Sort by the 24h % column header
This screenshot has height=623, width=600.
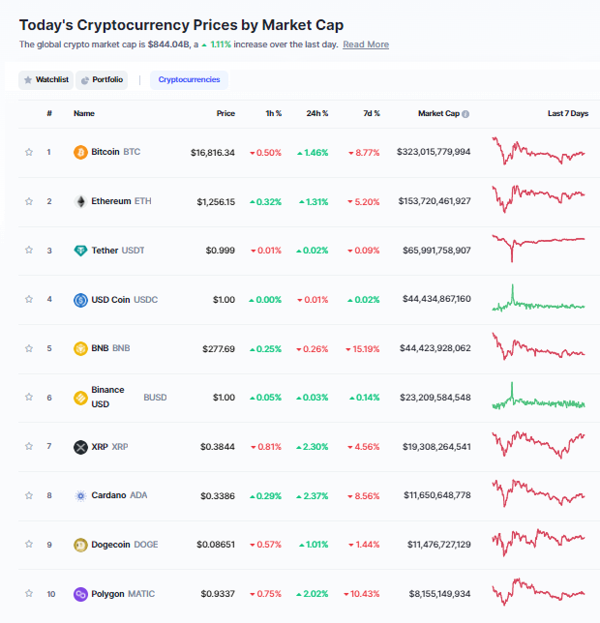(317, 113)
